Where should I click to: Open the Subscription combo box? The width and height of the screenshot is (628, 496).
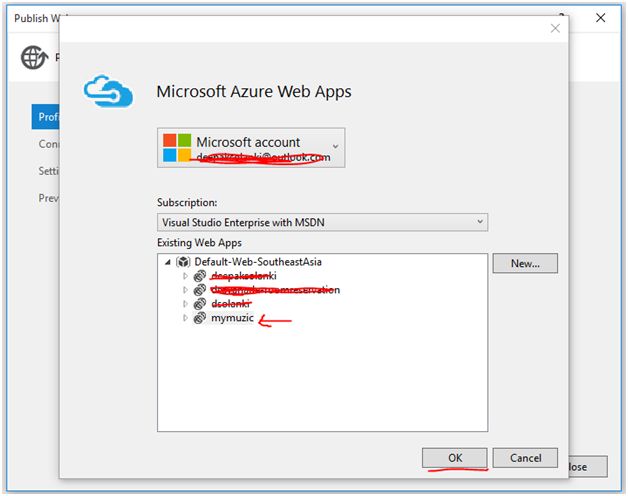tap(322, 222)
